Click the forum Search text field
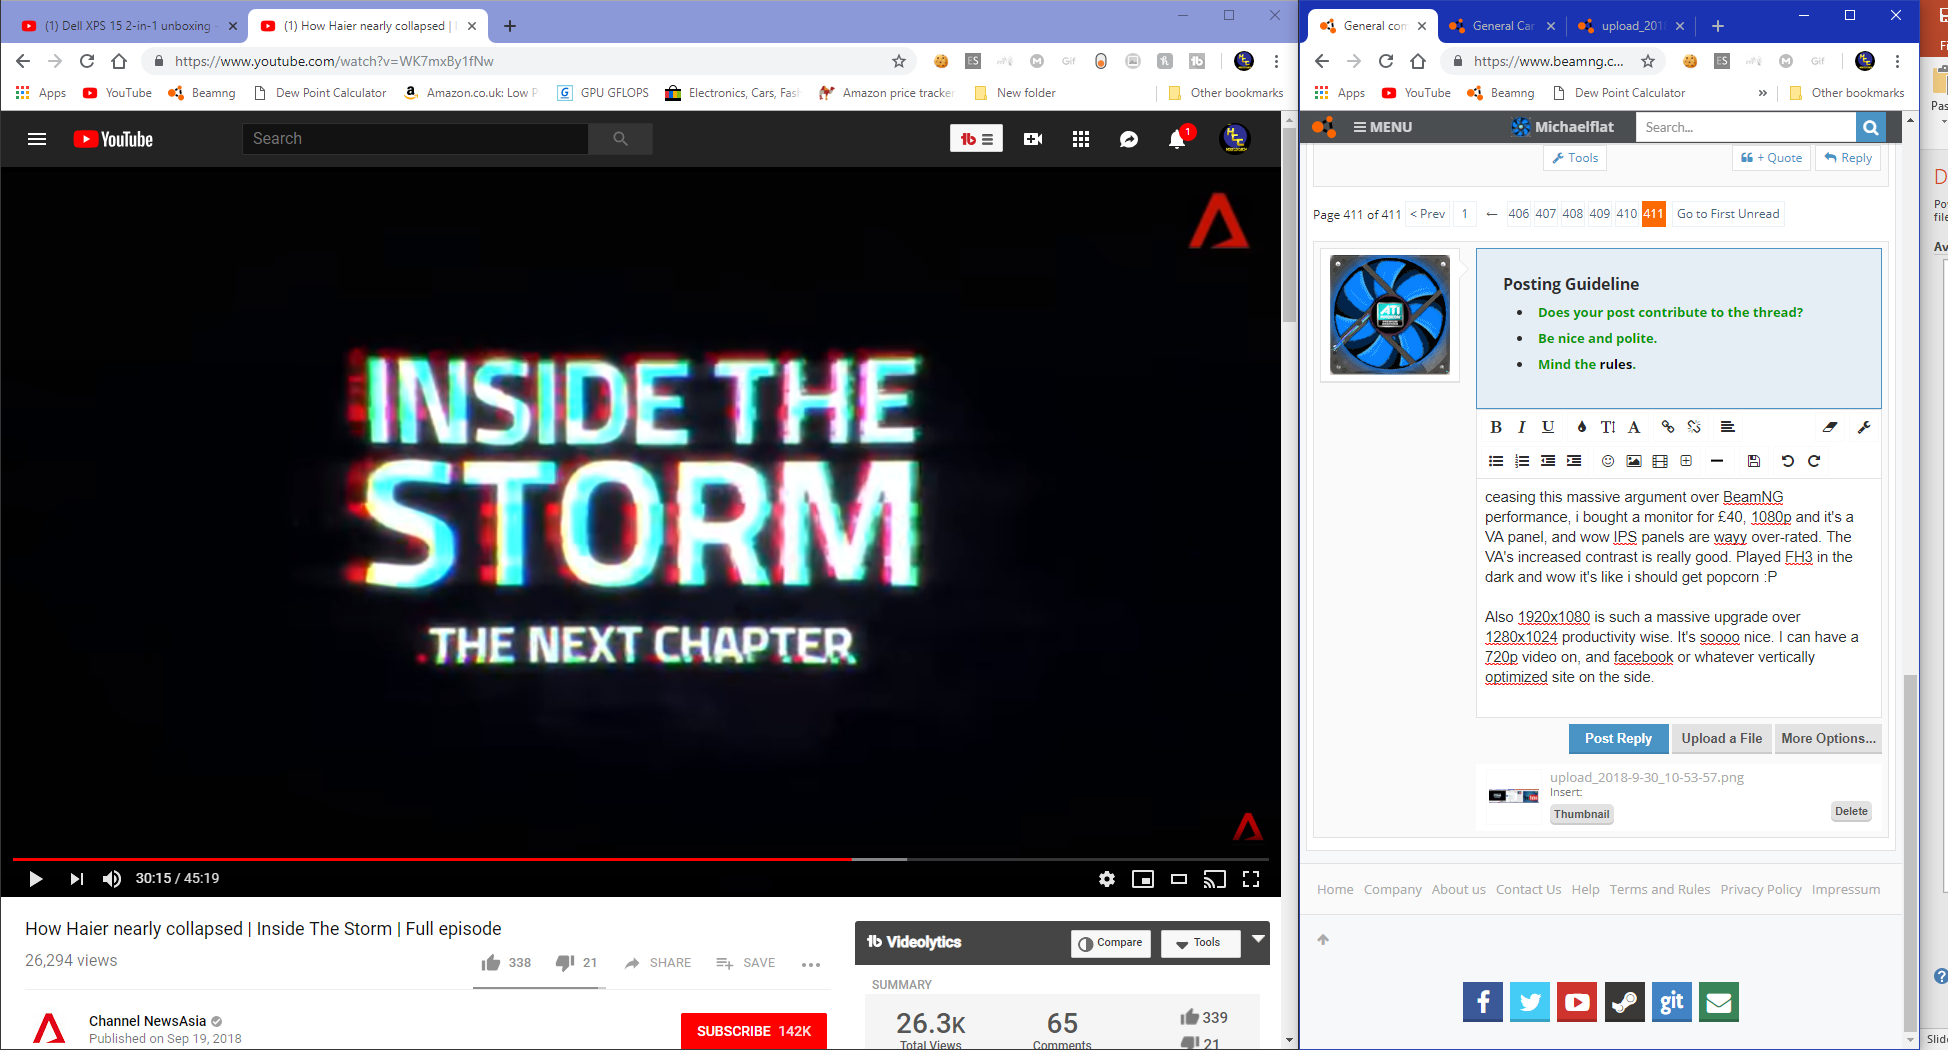1948x1050 pixels. (1745, 127)
